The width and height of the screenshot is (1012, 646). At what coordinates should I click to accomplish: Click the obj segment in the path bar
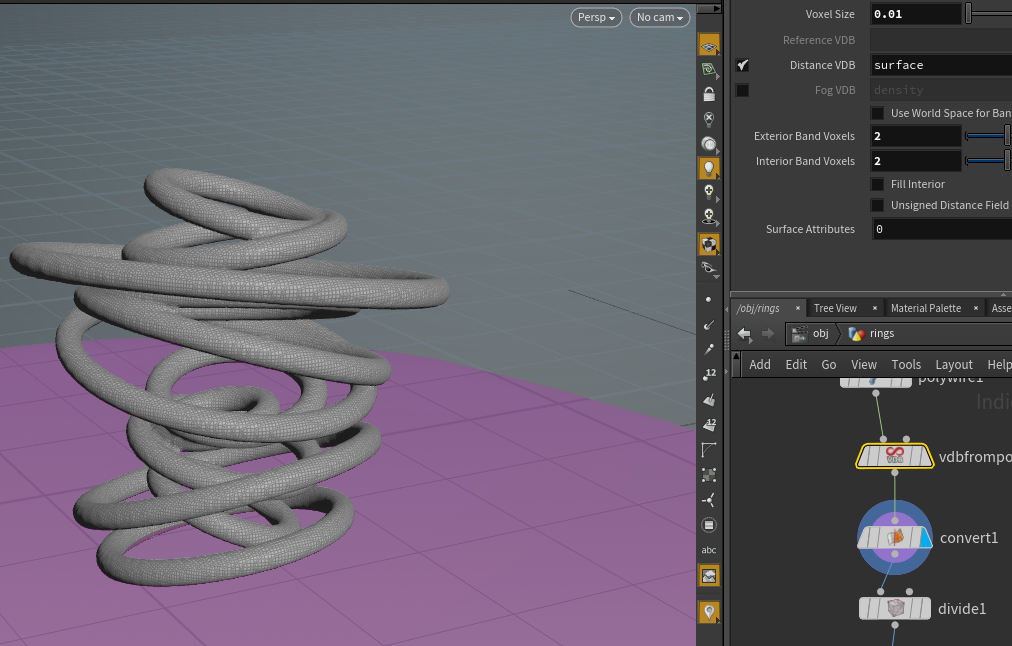[812, 334]
